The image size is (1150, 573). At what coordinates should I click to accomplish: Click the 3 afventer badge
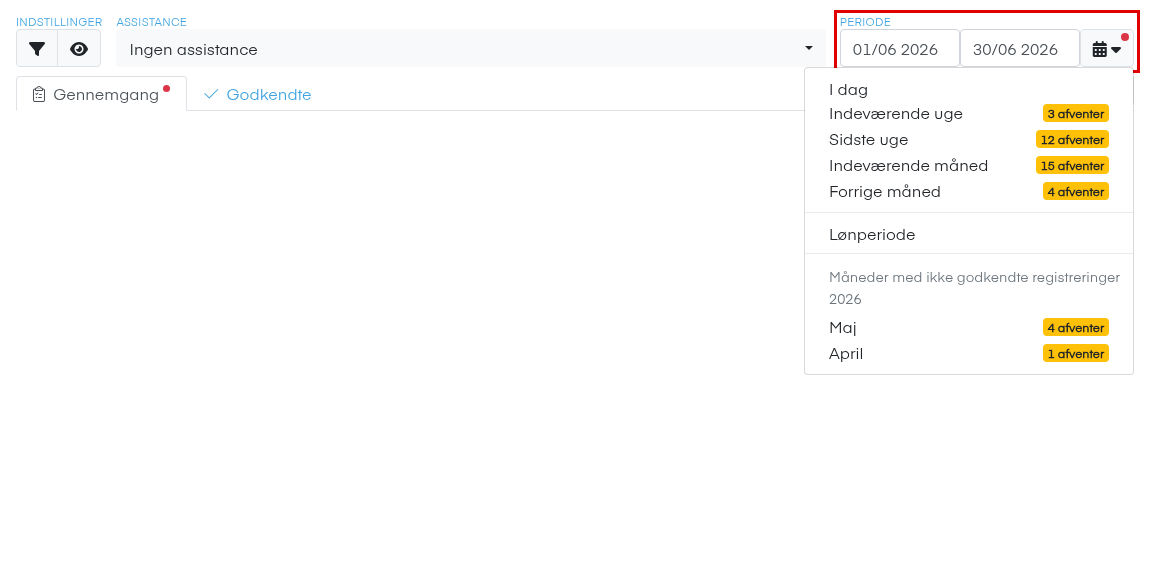(1076, 114)
